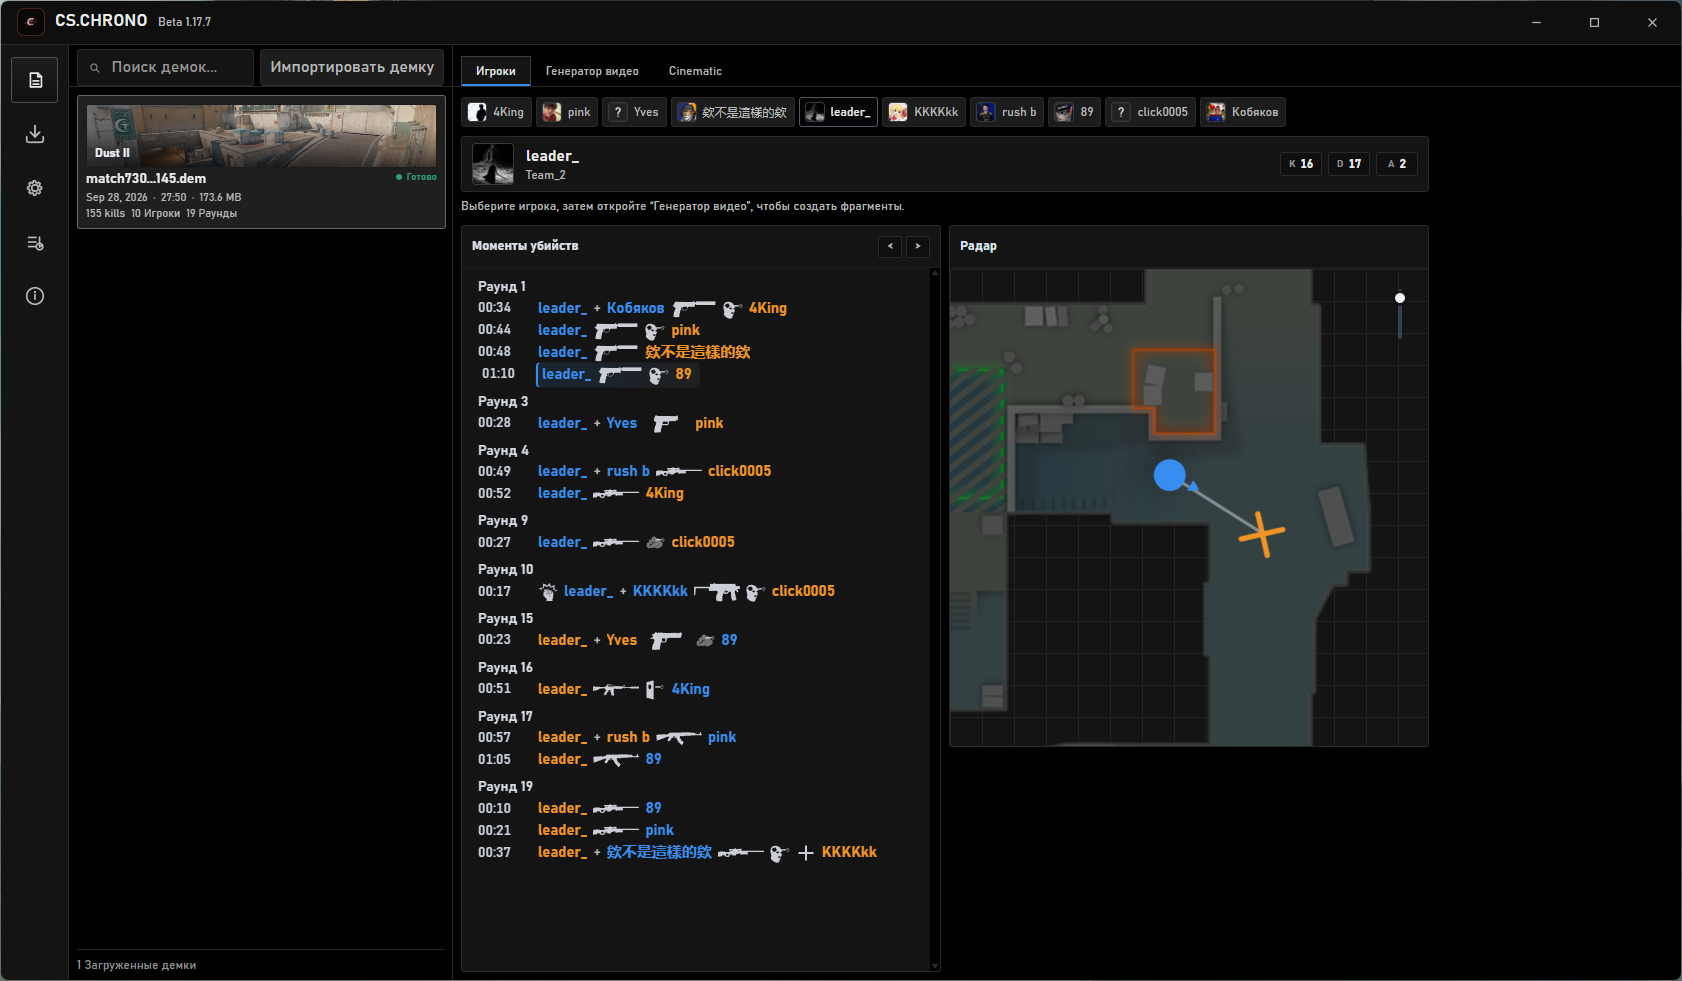The height and width of the screenshot is (981, 1682).
Task: Select player Кобяков chip
Action: coord(1243,112)
